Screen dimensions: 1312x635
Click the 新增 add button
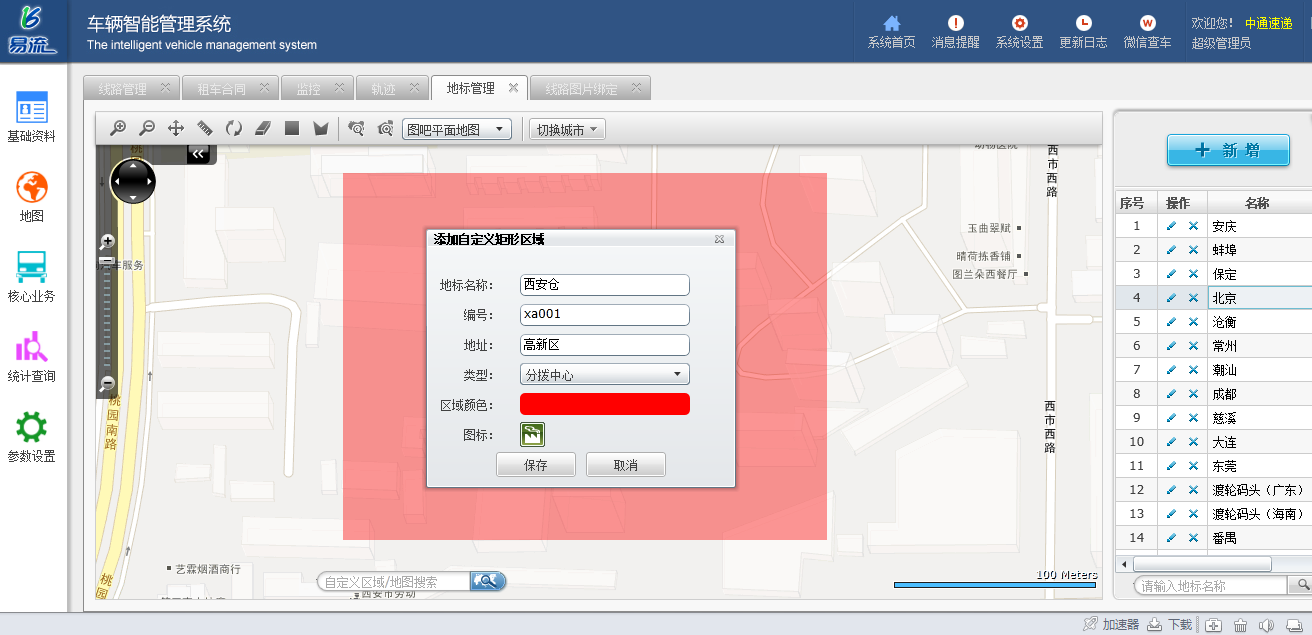(x=1228, y=151)
